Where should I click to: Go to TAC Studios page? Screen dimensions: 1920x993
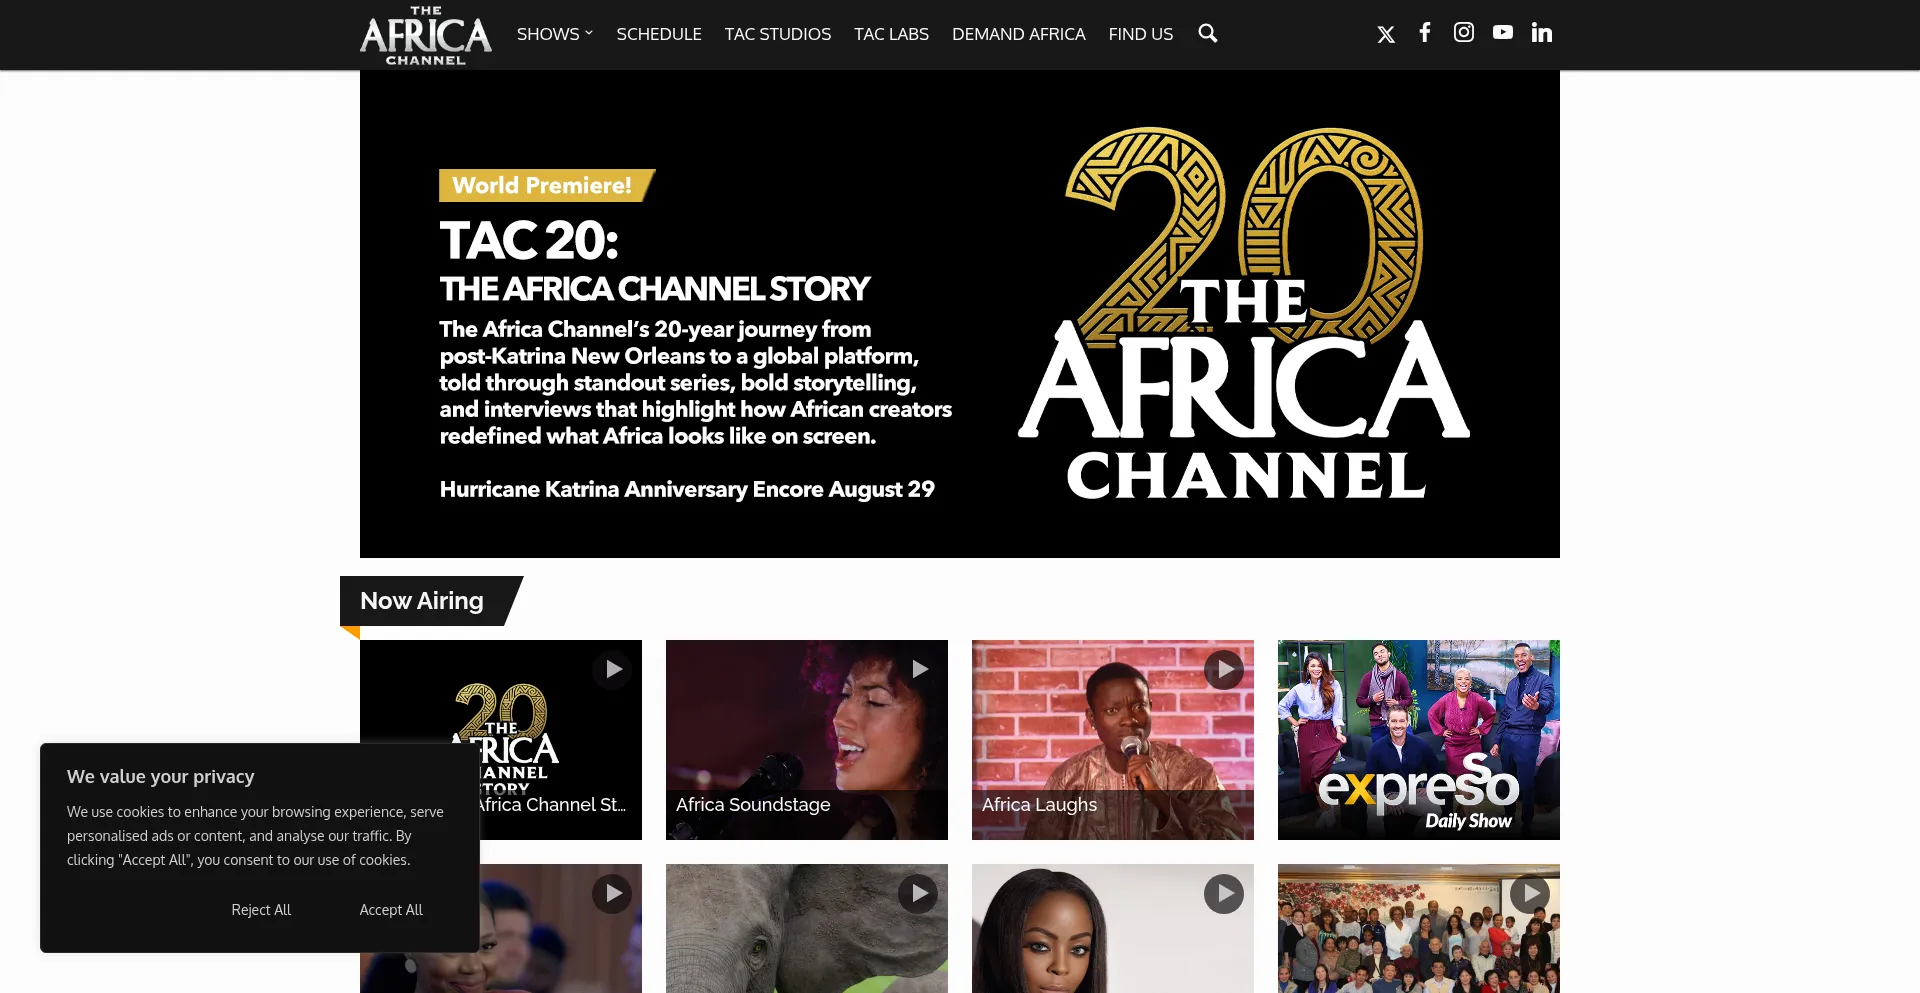[x=778, y=34]
